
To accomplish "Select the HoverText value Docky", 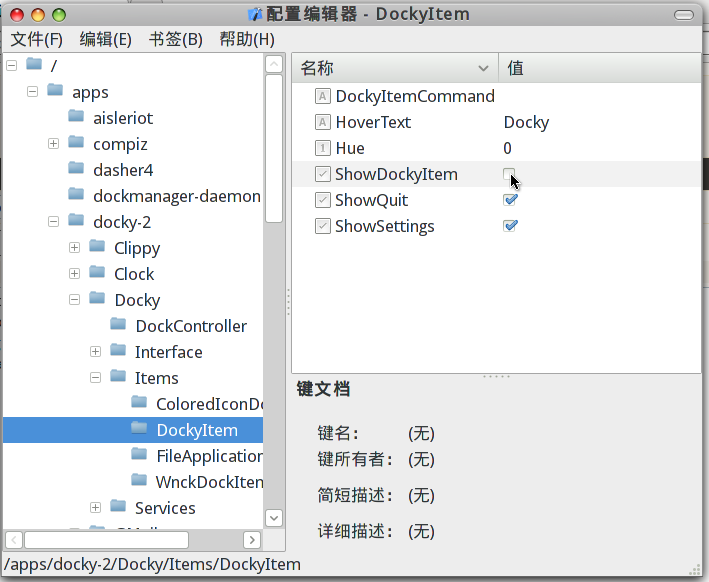I will point(526,123).
